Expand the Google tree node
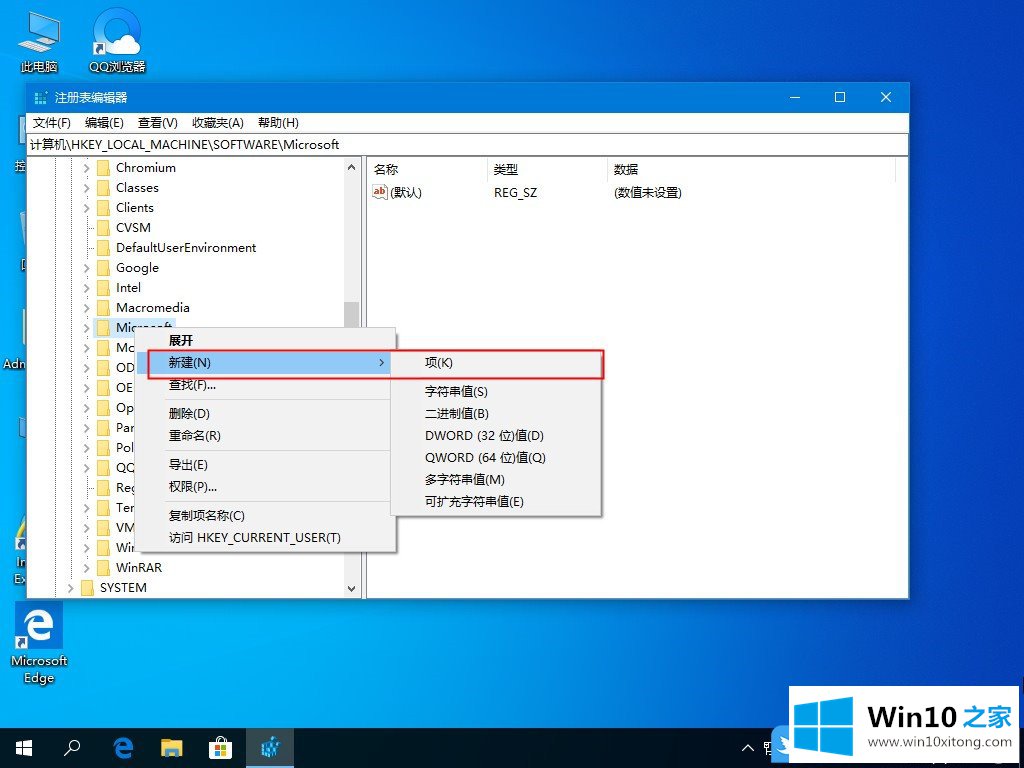Image resolution: width=1024 pixels, height=768 pixels. (86, 268)
